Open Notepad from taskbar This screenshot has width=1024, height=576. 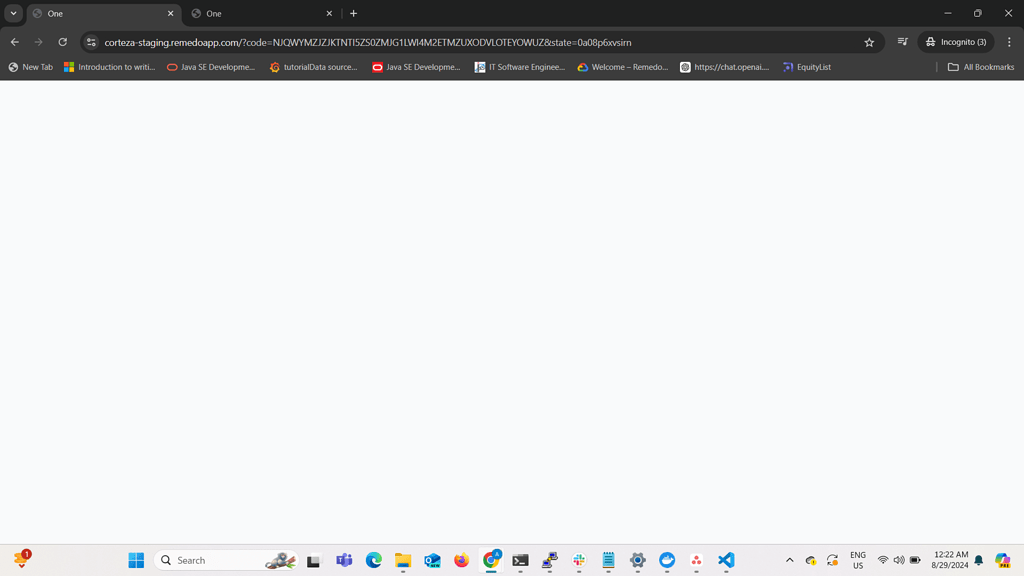(x=608, y=560)
